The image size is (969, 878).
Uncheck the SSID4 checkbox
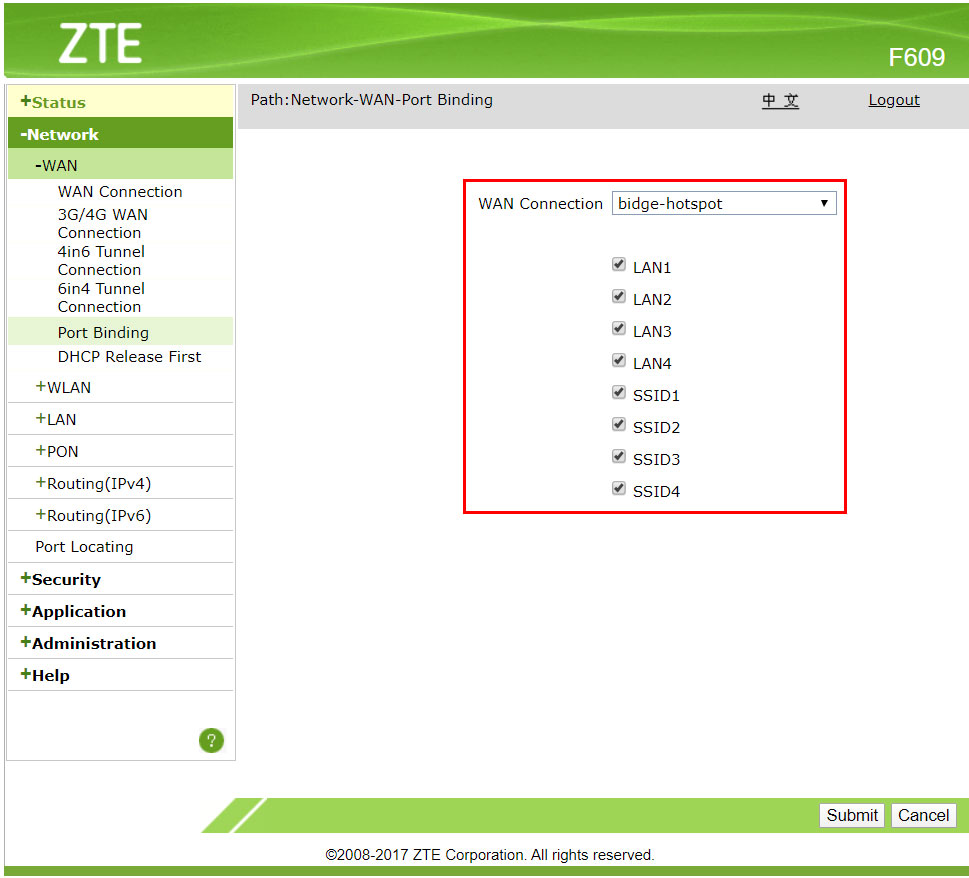click(x=619, y=489)
